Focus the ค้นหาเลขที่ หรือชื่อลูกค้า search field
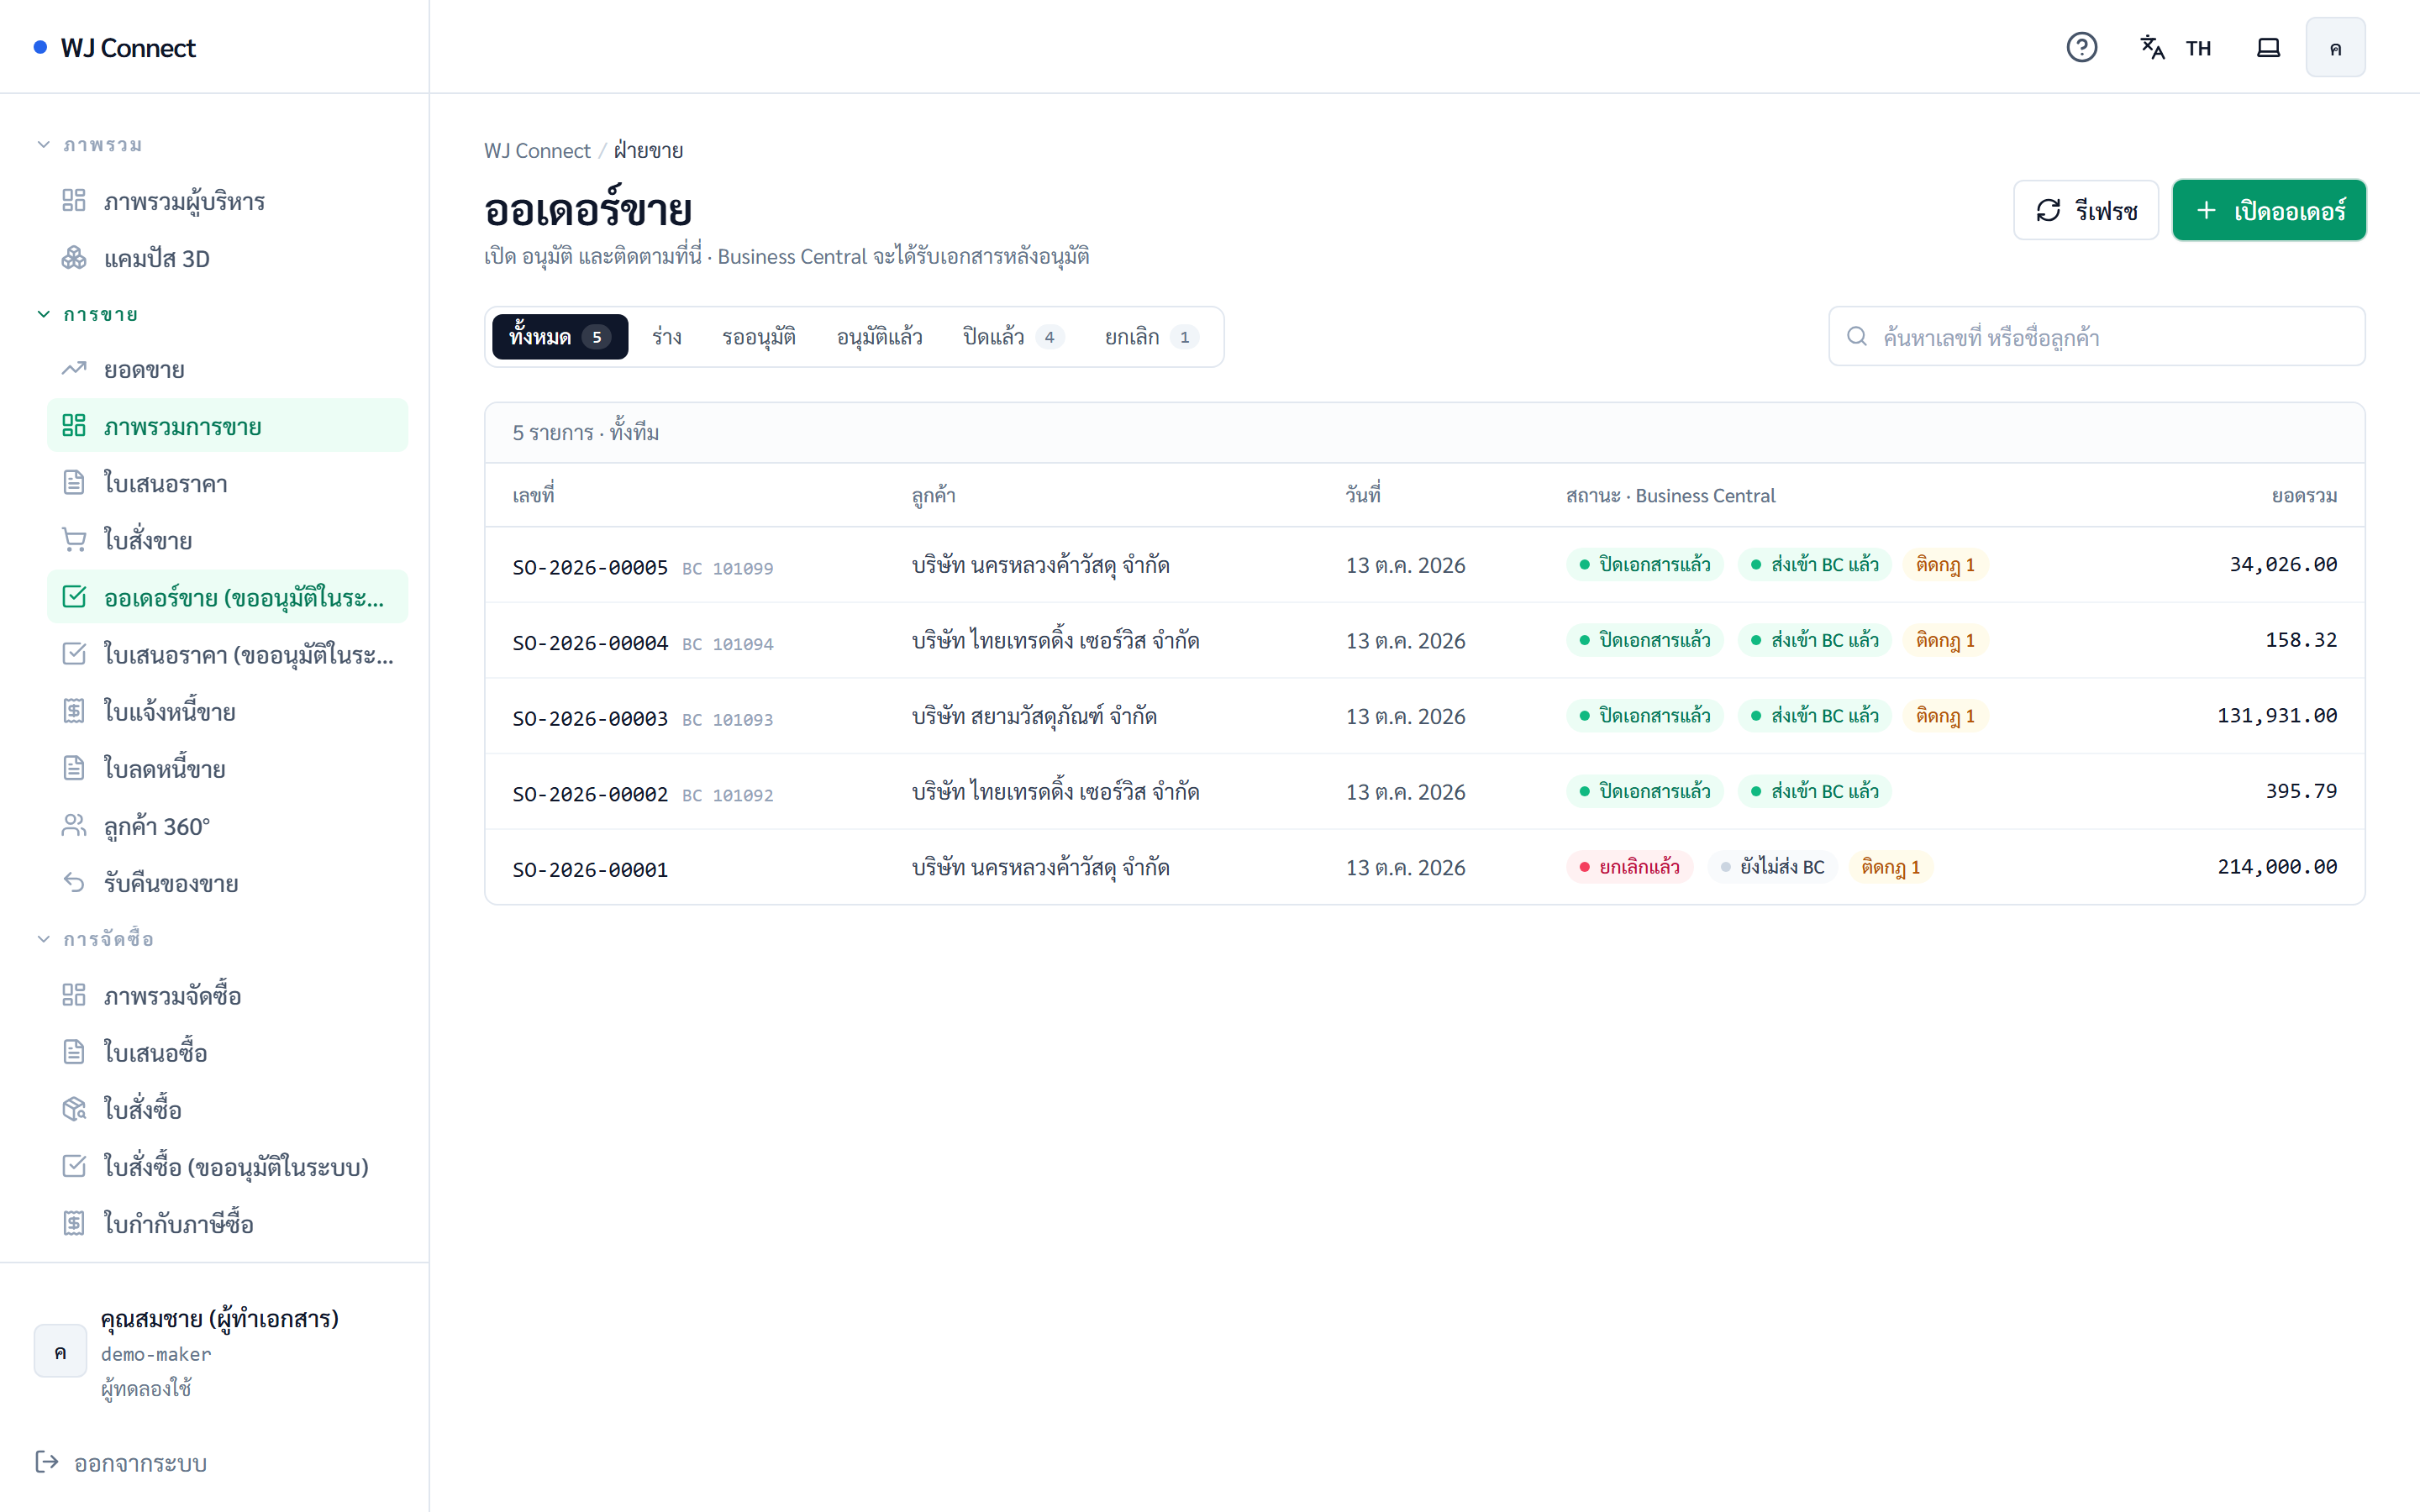The image size is (2420, 1512). point(2096,336)
